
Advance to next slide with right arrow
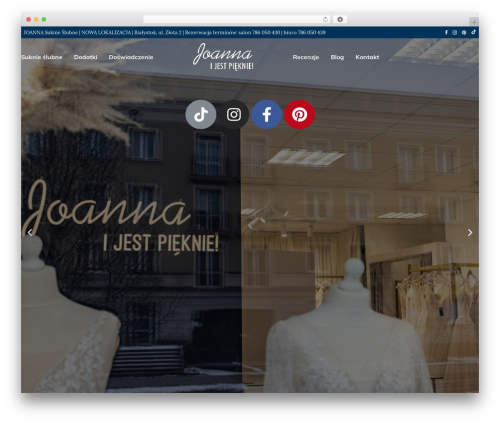470,232
